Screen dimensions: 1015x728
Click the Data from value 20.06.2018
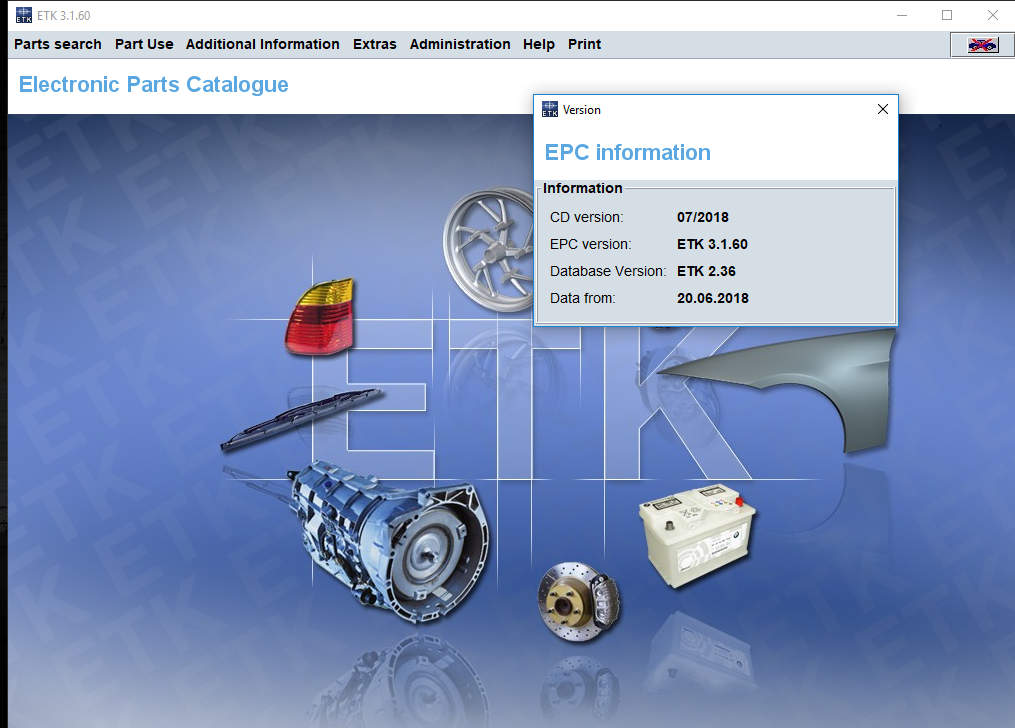click(x=713, y=298)
